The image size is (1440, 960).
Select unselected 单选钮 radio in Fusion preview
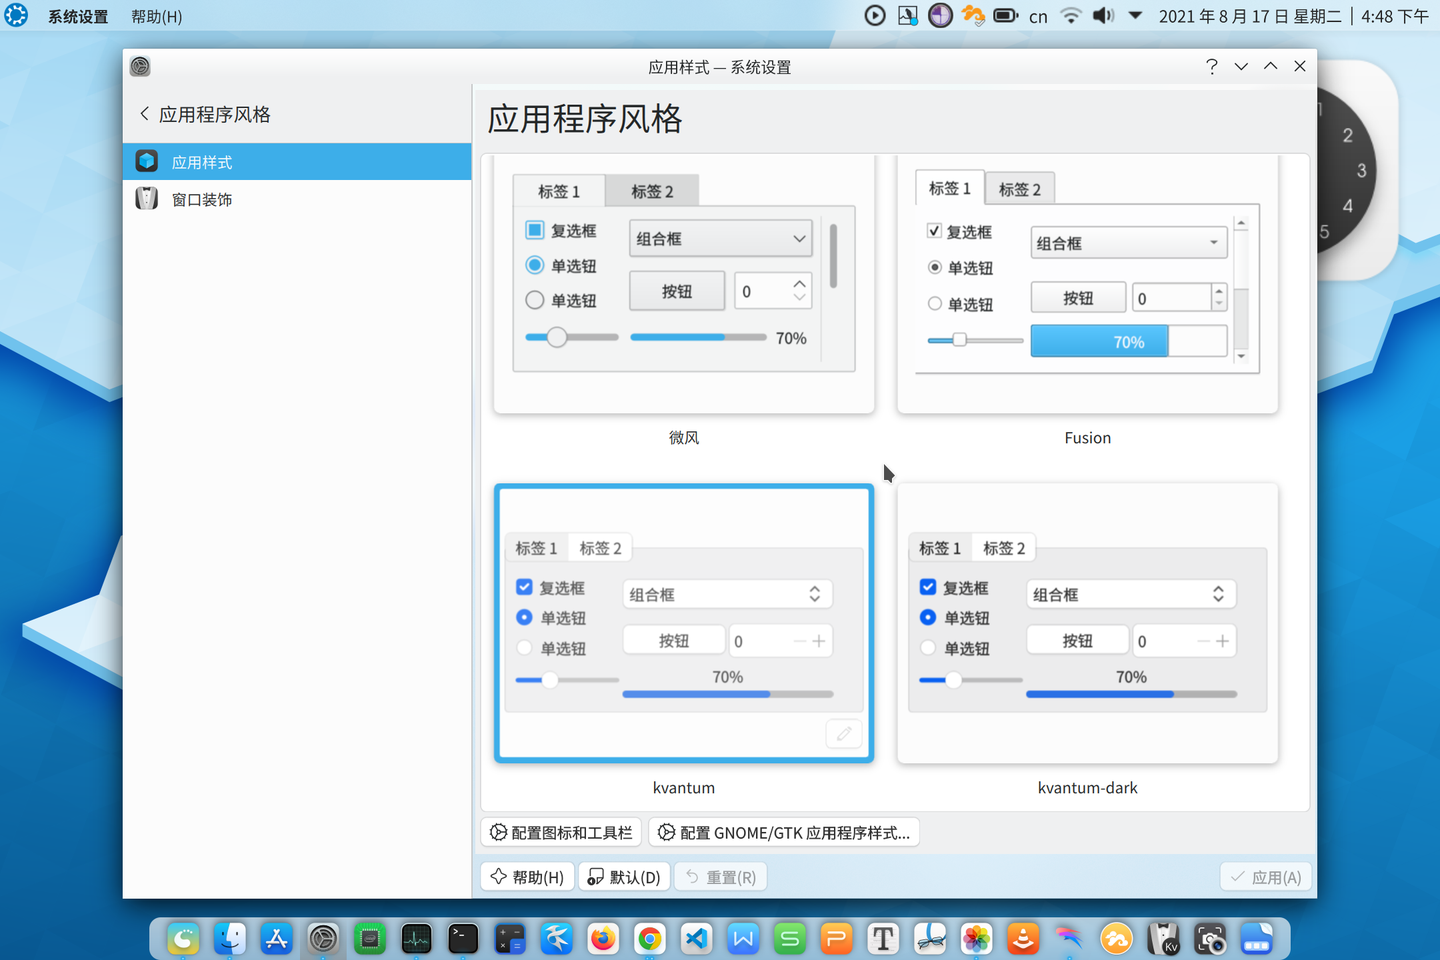click(x=935, y=303)
